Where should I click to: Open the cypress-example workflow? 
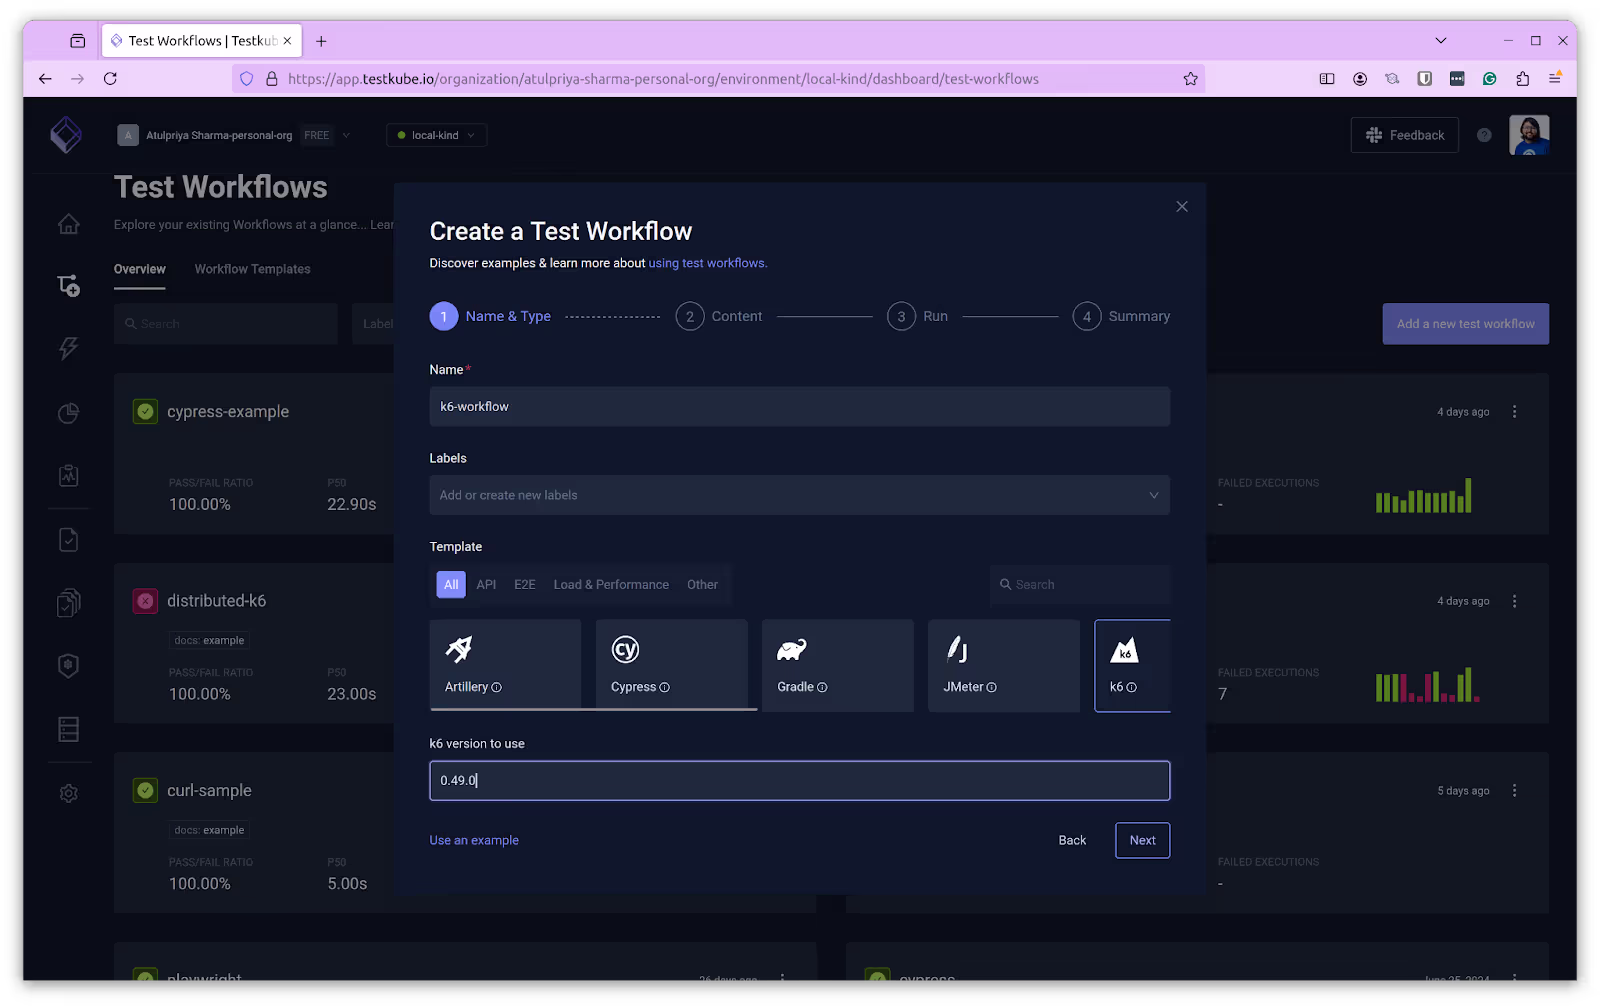[227, 412]
